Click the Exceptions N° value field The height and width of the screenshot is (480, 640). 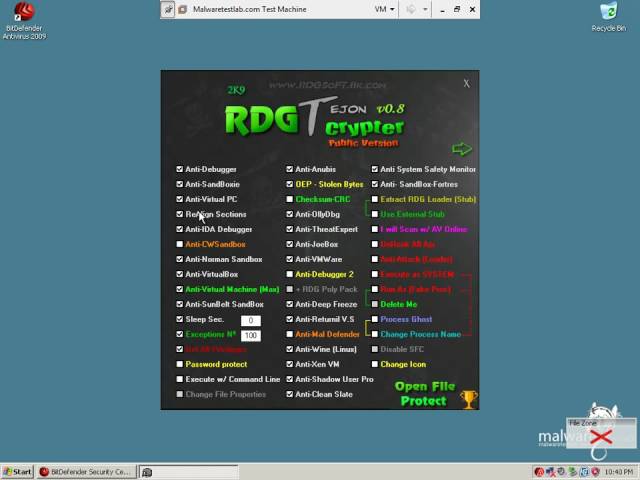[251, 336]
